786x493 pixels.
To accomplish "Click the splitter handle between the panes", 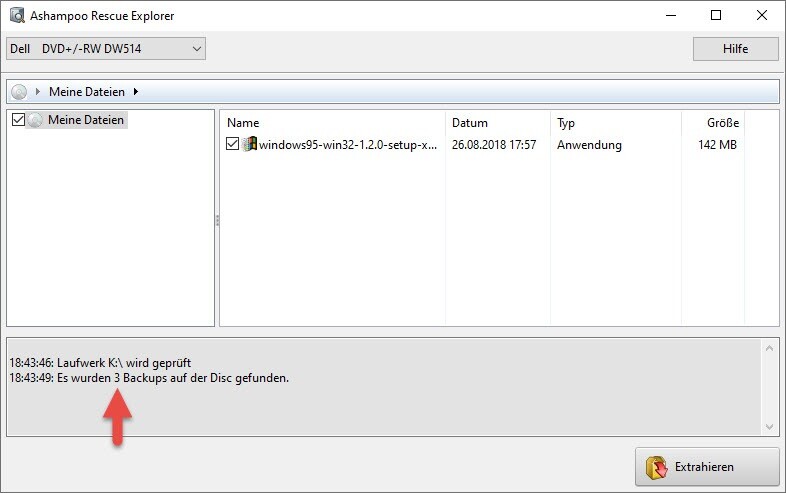I will pos(217,220).
